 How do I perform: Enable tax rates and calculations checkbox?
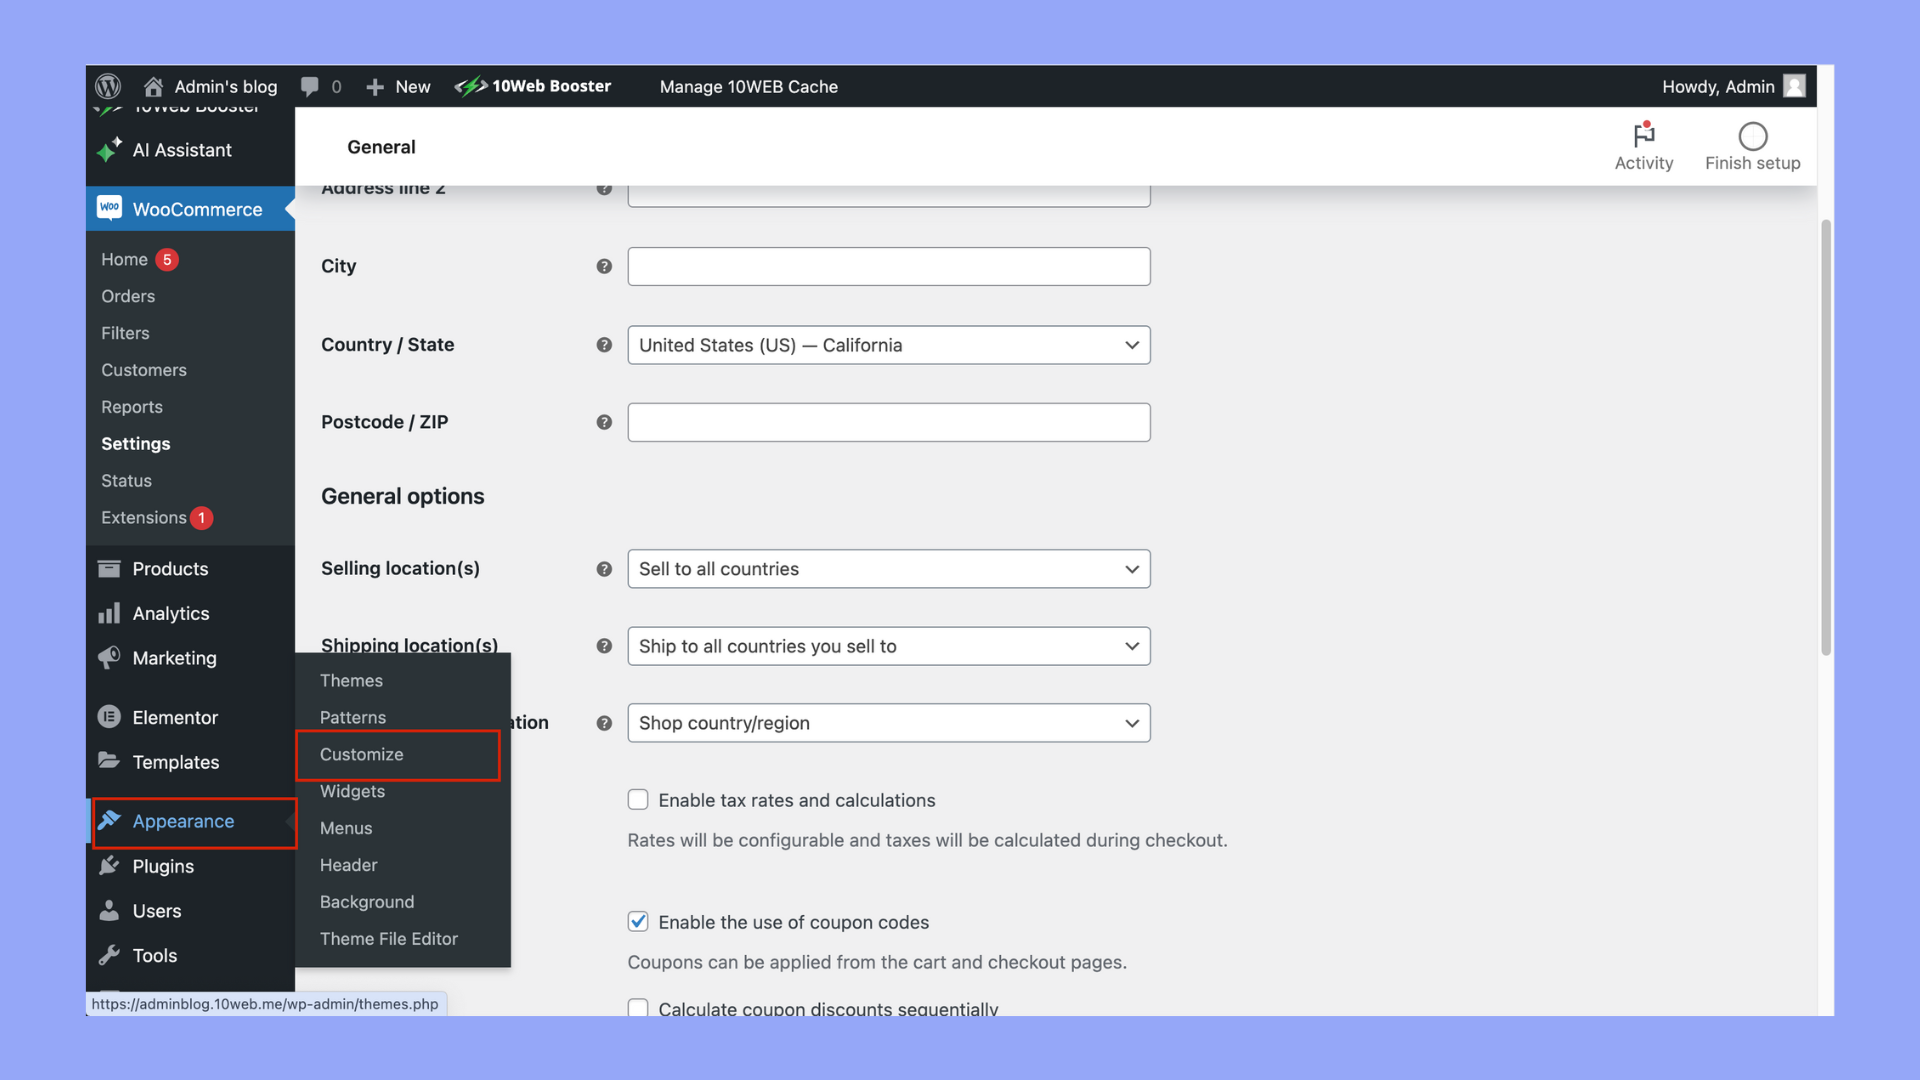(x=638, y=799)
